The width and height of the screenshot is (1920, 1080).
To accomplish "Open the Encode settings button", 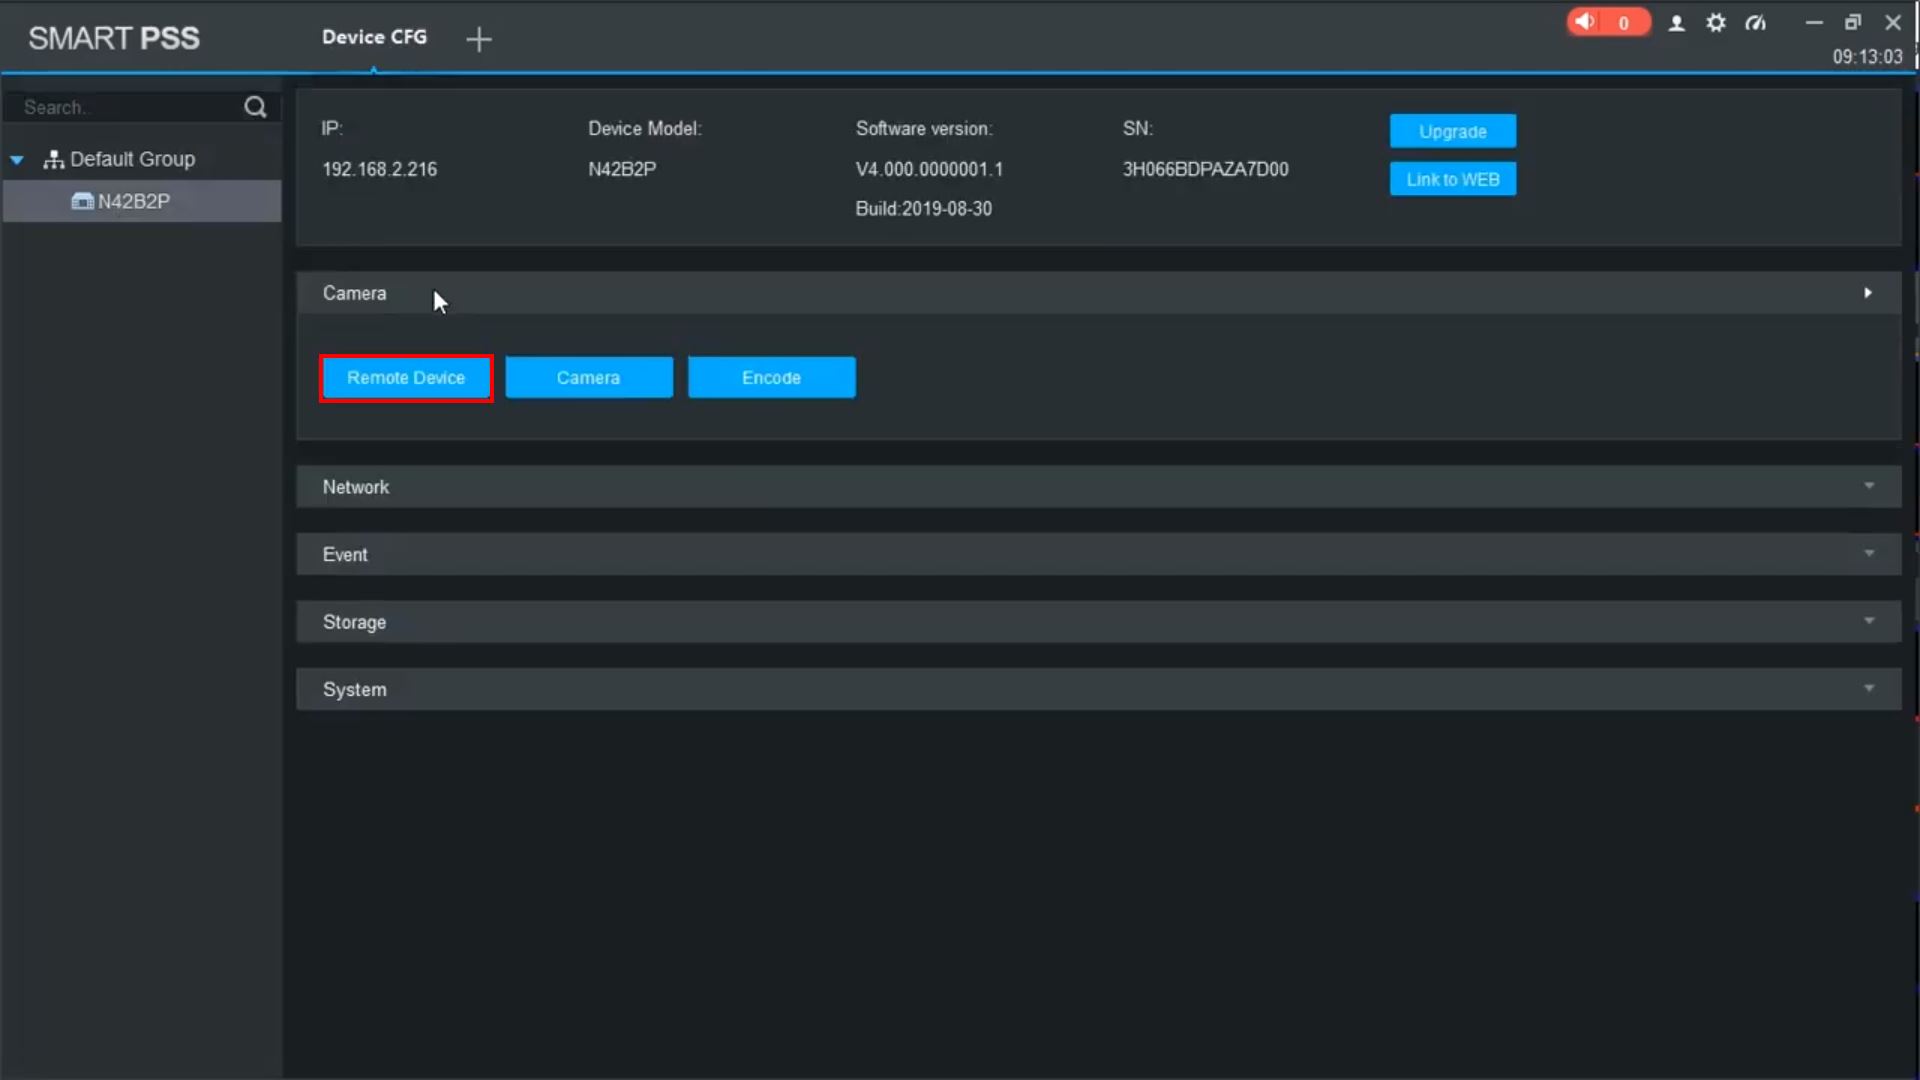I will tap(771, 378).
